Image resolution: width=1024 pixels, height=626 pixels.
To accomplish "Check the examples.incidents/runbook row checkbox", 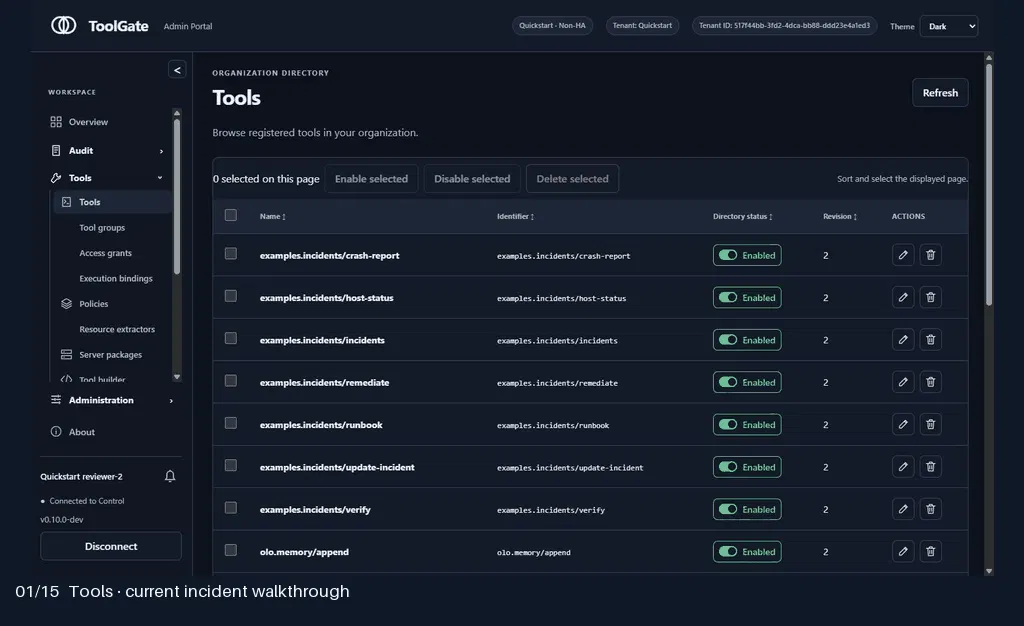I will tap(231, 423).
